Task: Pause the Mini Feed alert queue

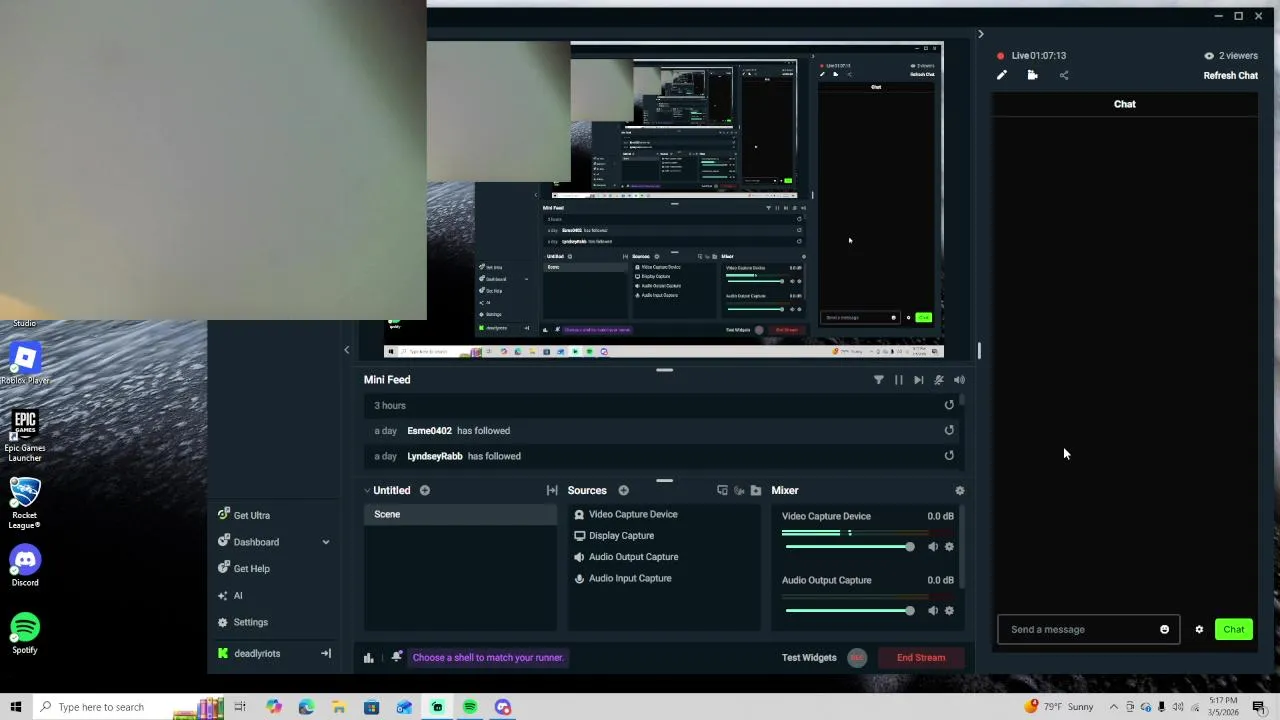Action: 898,380
